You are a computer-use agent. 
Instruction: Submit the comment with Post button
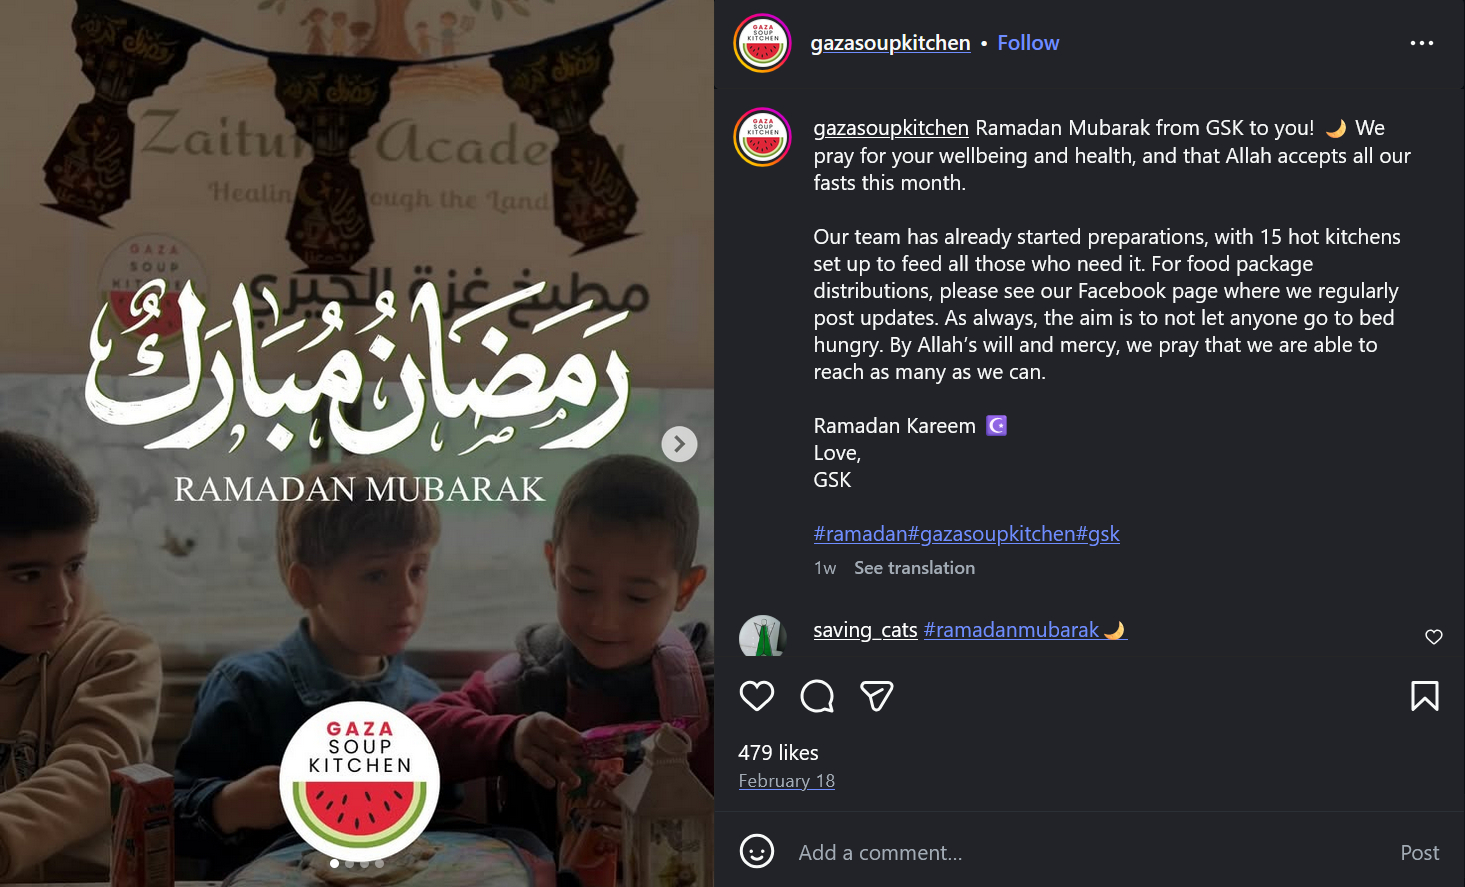pyautogui.click(x=1419, y=853)
